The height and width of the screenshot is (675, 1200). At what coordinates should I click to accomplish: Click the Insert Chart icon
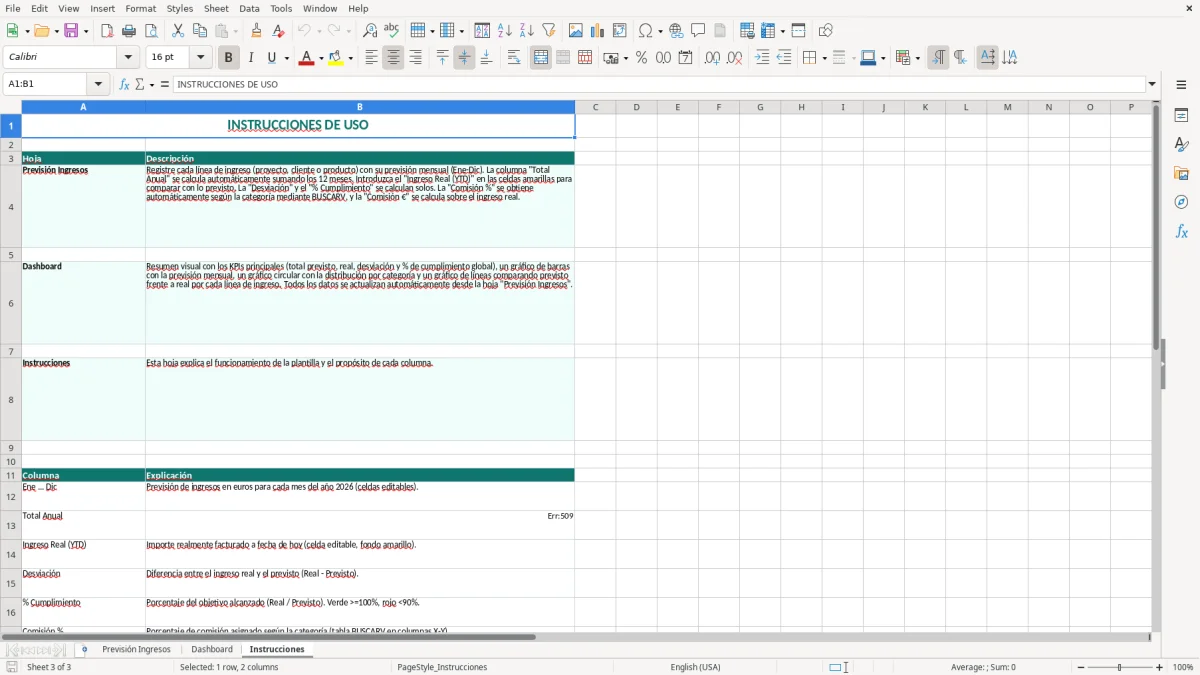point(598,31)
